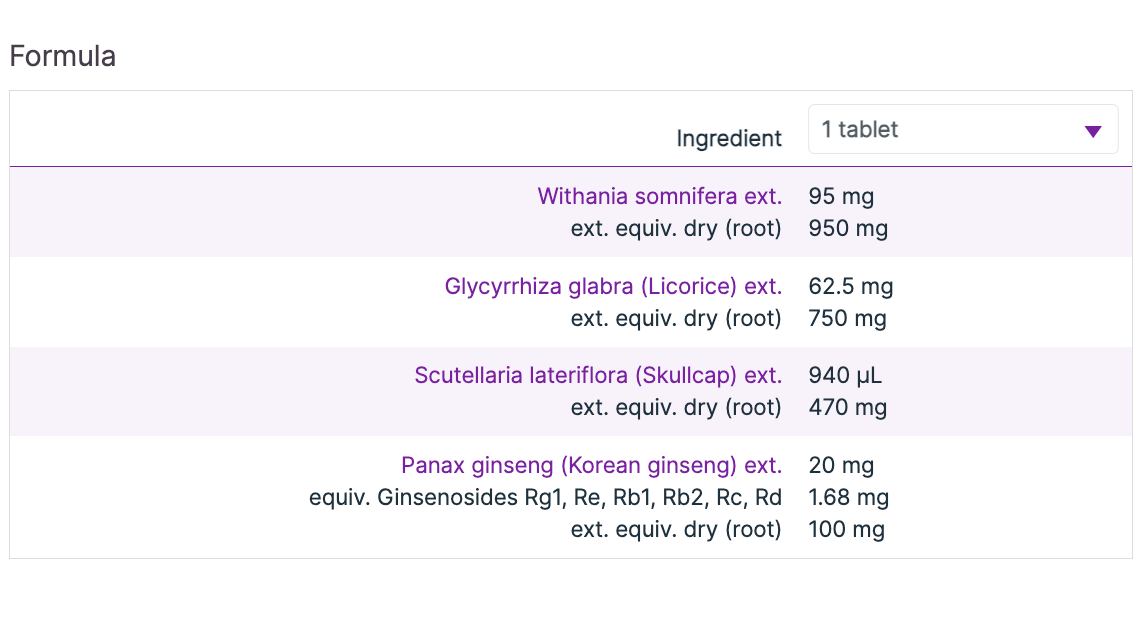Click the 1.68 mg Ginsenosides value

coord(849,497)
